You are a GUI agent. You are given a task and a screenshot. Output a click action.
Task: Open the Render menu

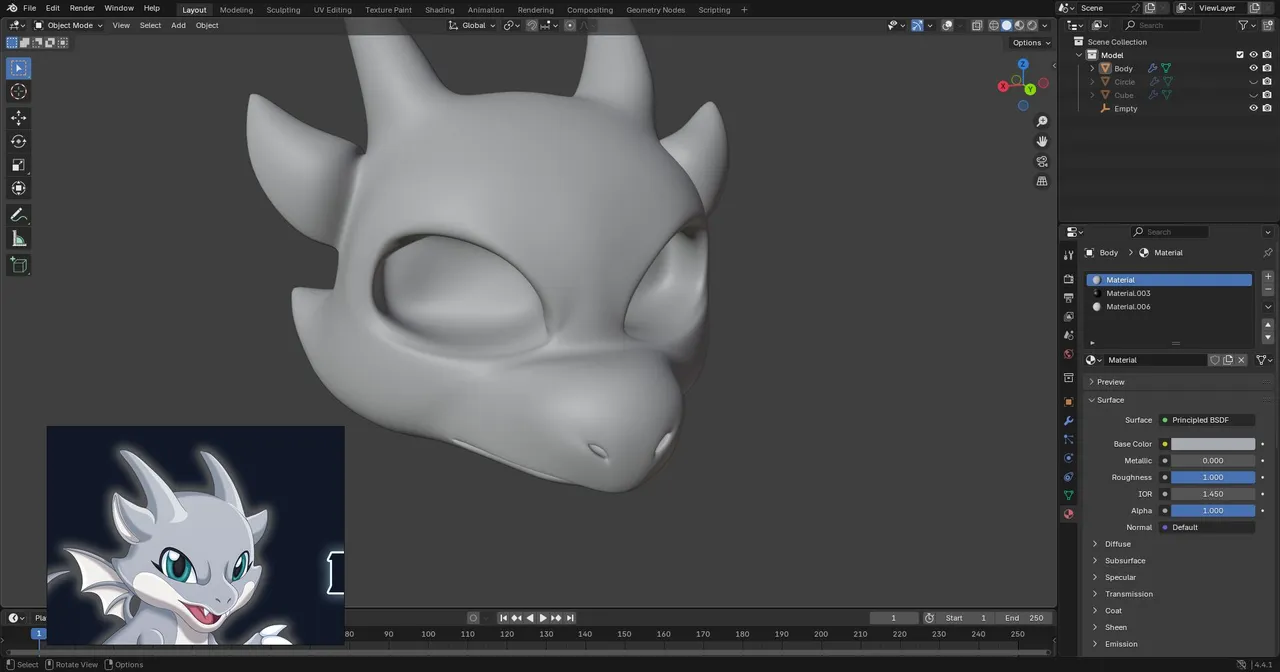tap(82, 8)
